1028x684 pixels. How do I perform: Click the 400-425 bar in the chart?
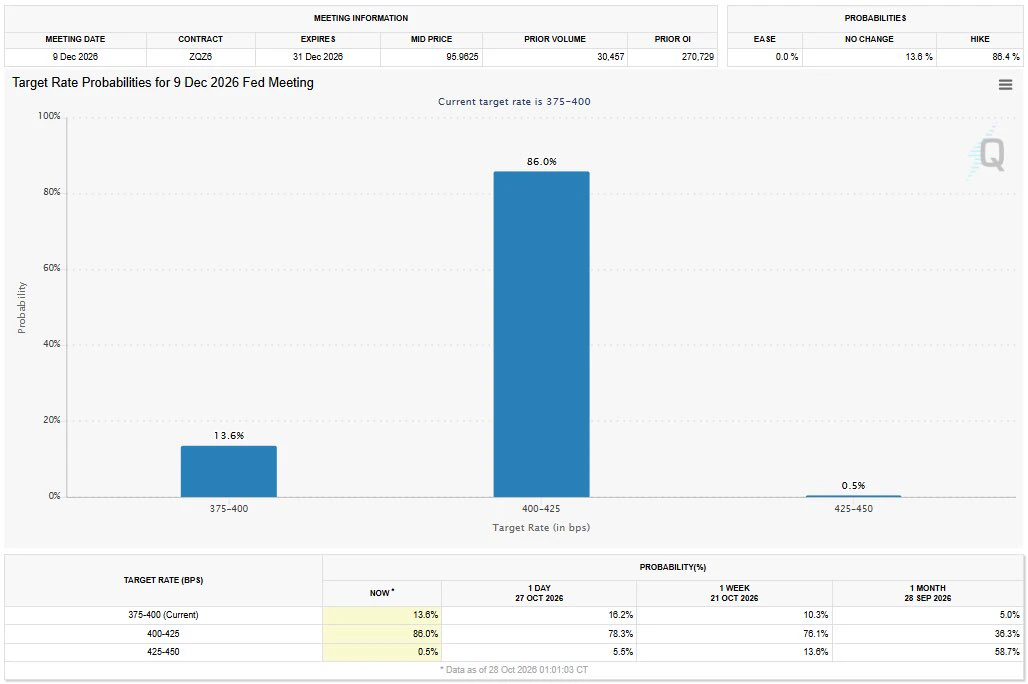542,334
